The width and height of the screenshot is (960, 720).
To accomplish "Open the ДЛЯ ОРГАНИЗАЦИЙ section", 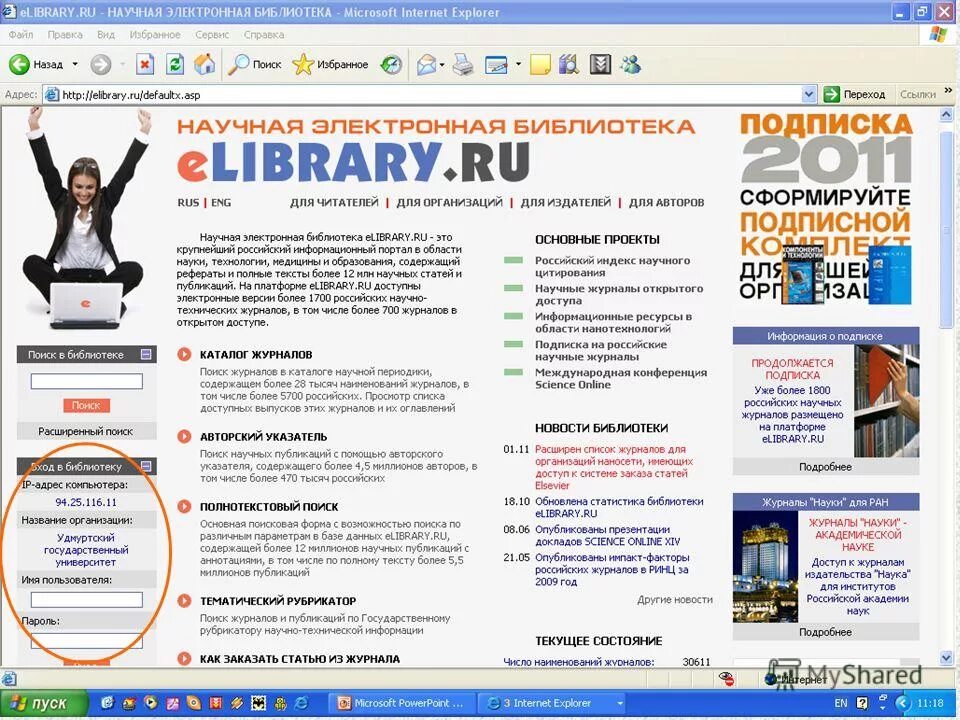I will tap(449, 202).
